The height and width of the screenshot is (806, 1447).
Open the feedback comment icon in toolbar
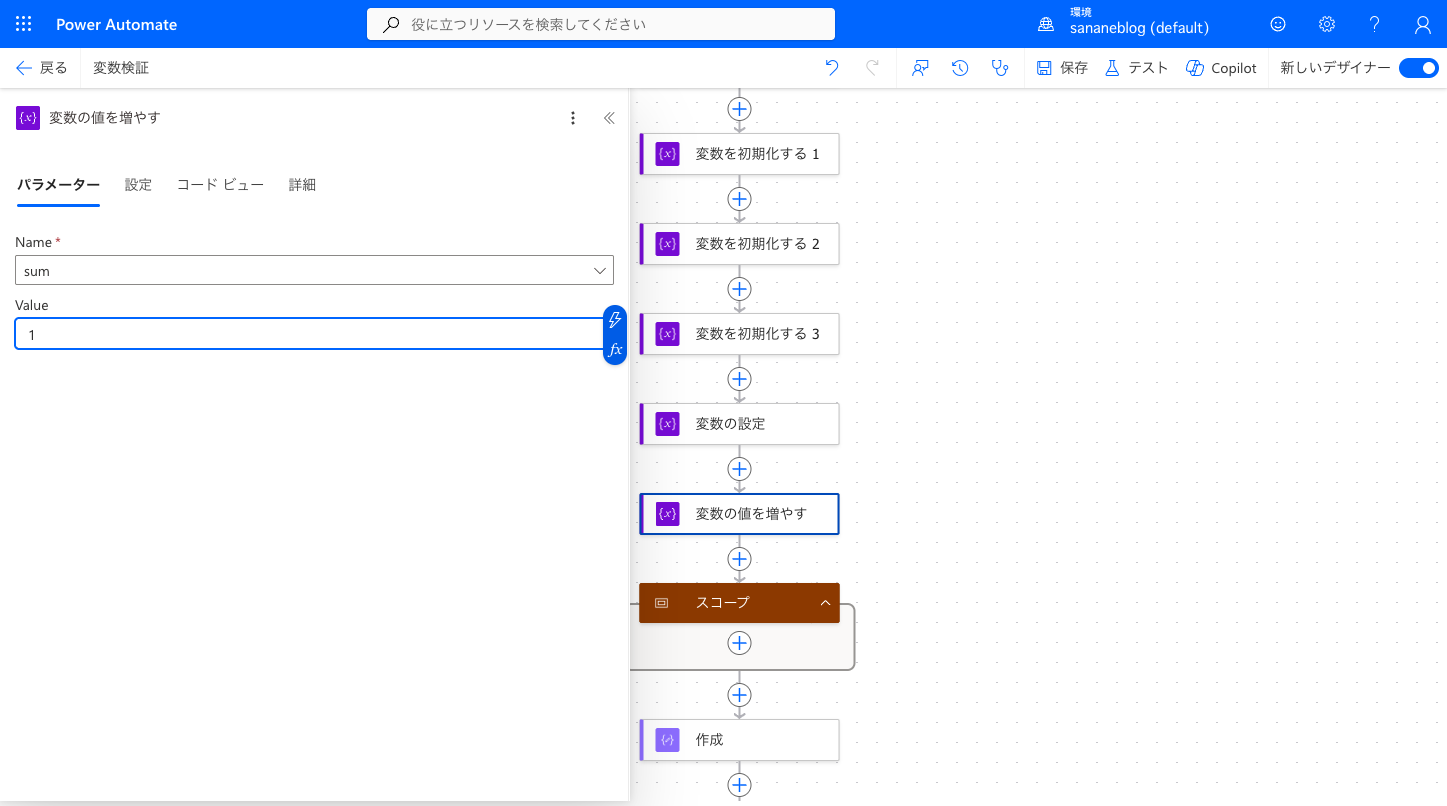[x=920, y=68]
